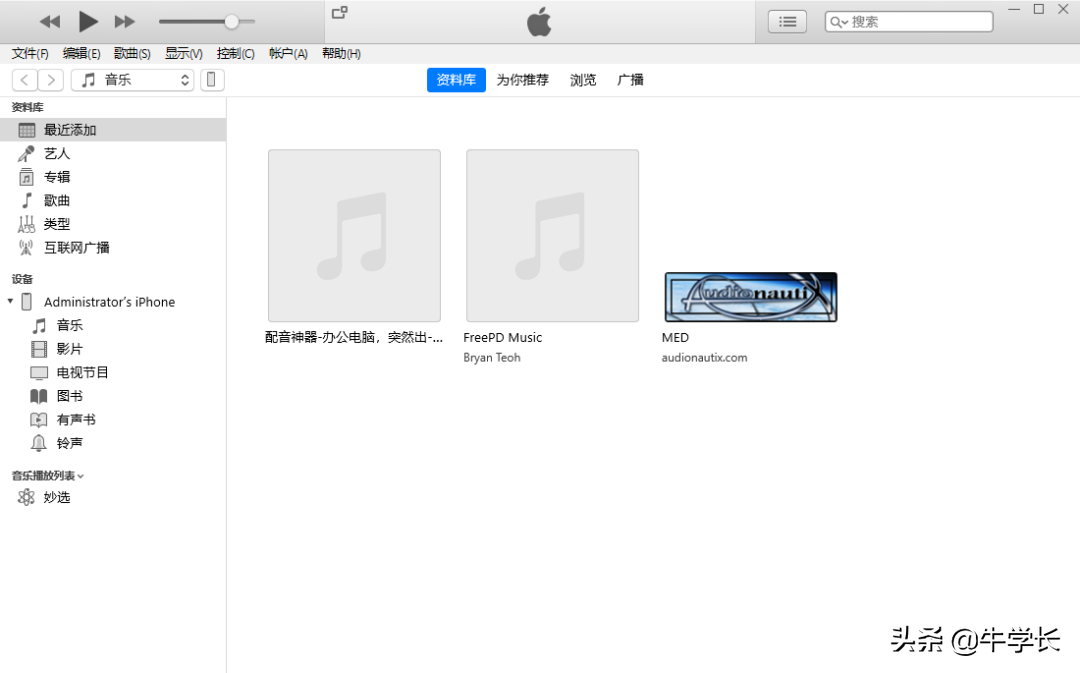The width and height of the screenshot is (1080, 673).
Task: Select 最近添加 in the sidebar
Action: (113, 130)
